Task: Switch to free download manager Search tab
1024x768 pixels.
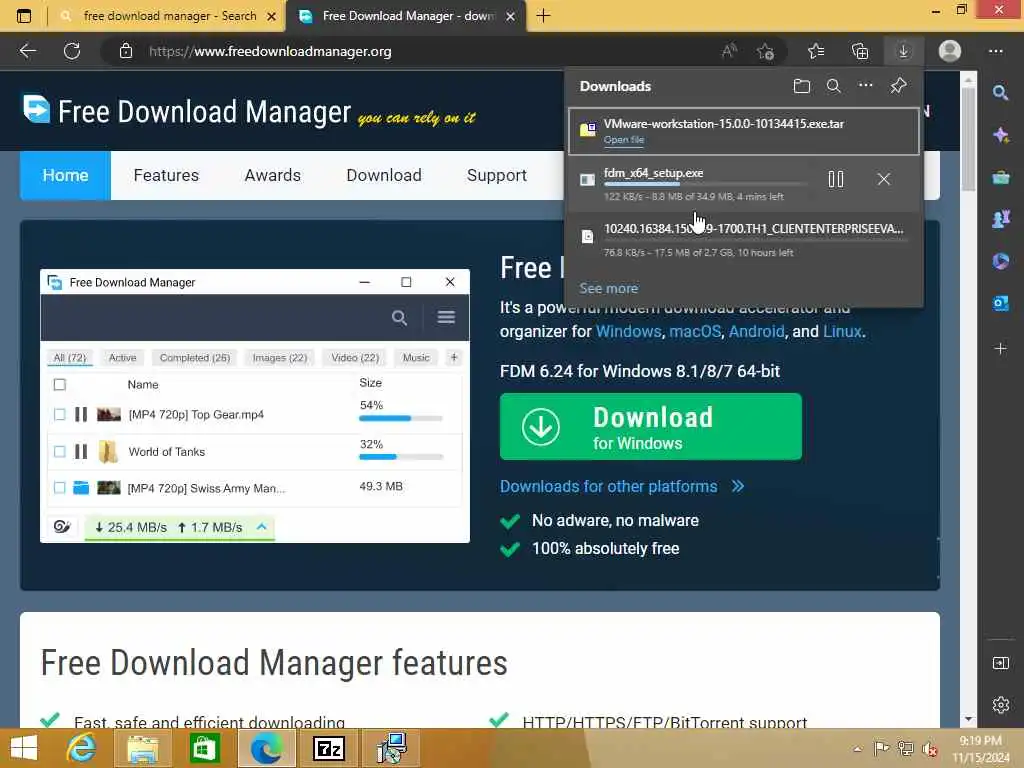Action: pyautogui.click(x=169, y=16)
